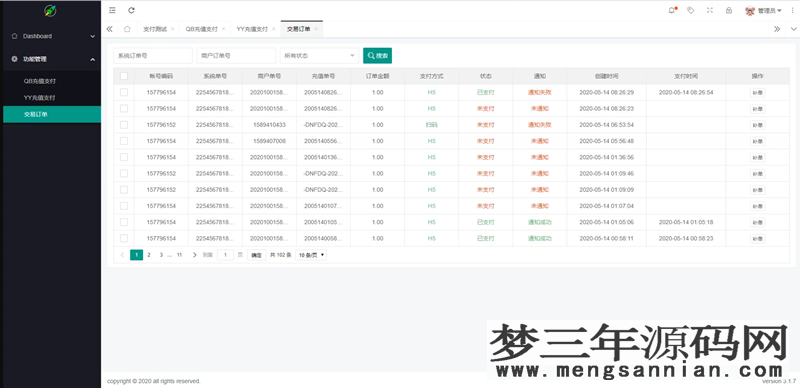
Task: Click pay time 2020-05-14 08:26:54
Action: (686, 92)
